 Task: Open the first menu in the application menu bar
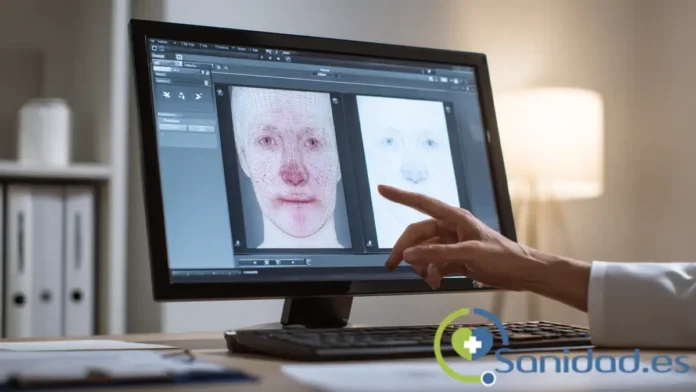(162, 42)
